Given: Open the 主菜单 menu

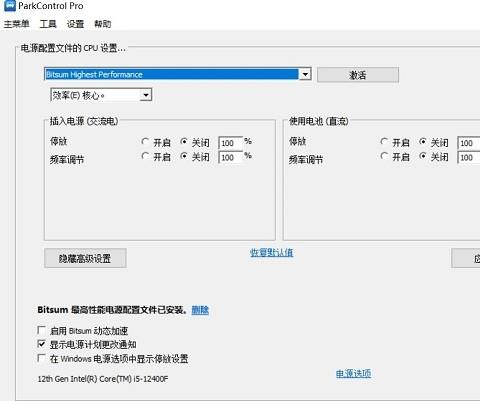Looking at the screenshot, I should point(16,24).
